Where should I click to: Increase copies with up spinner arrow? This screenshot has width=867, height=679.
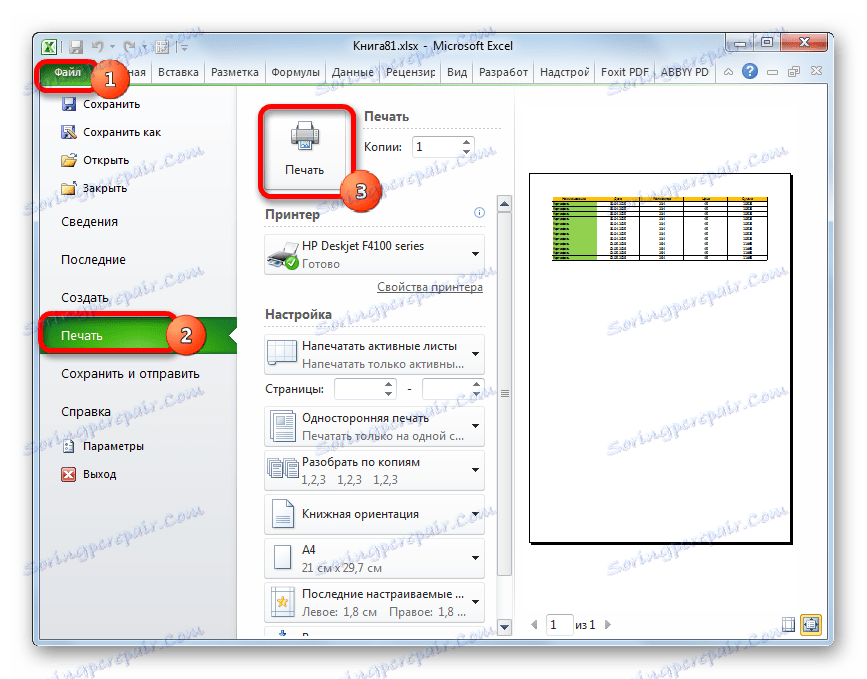(467, 142)
